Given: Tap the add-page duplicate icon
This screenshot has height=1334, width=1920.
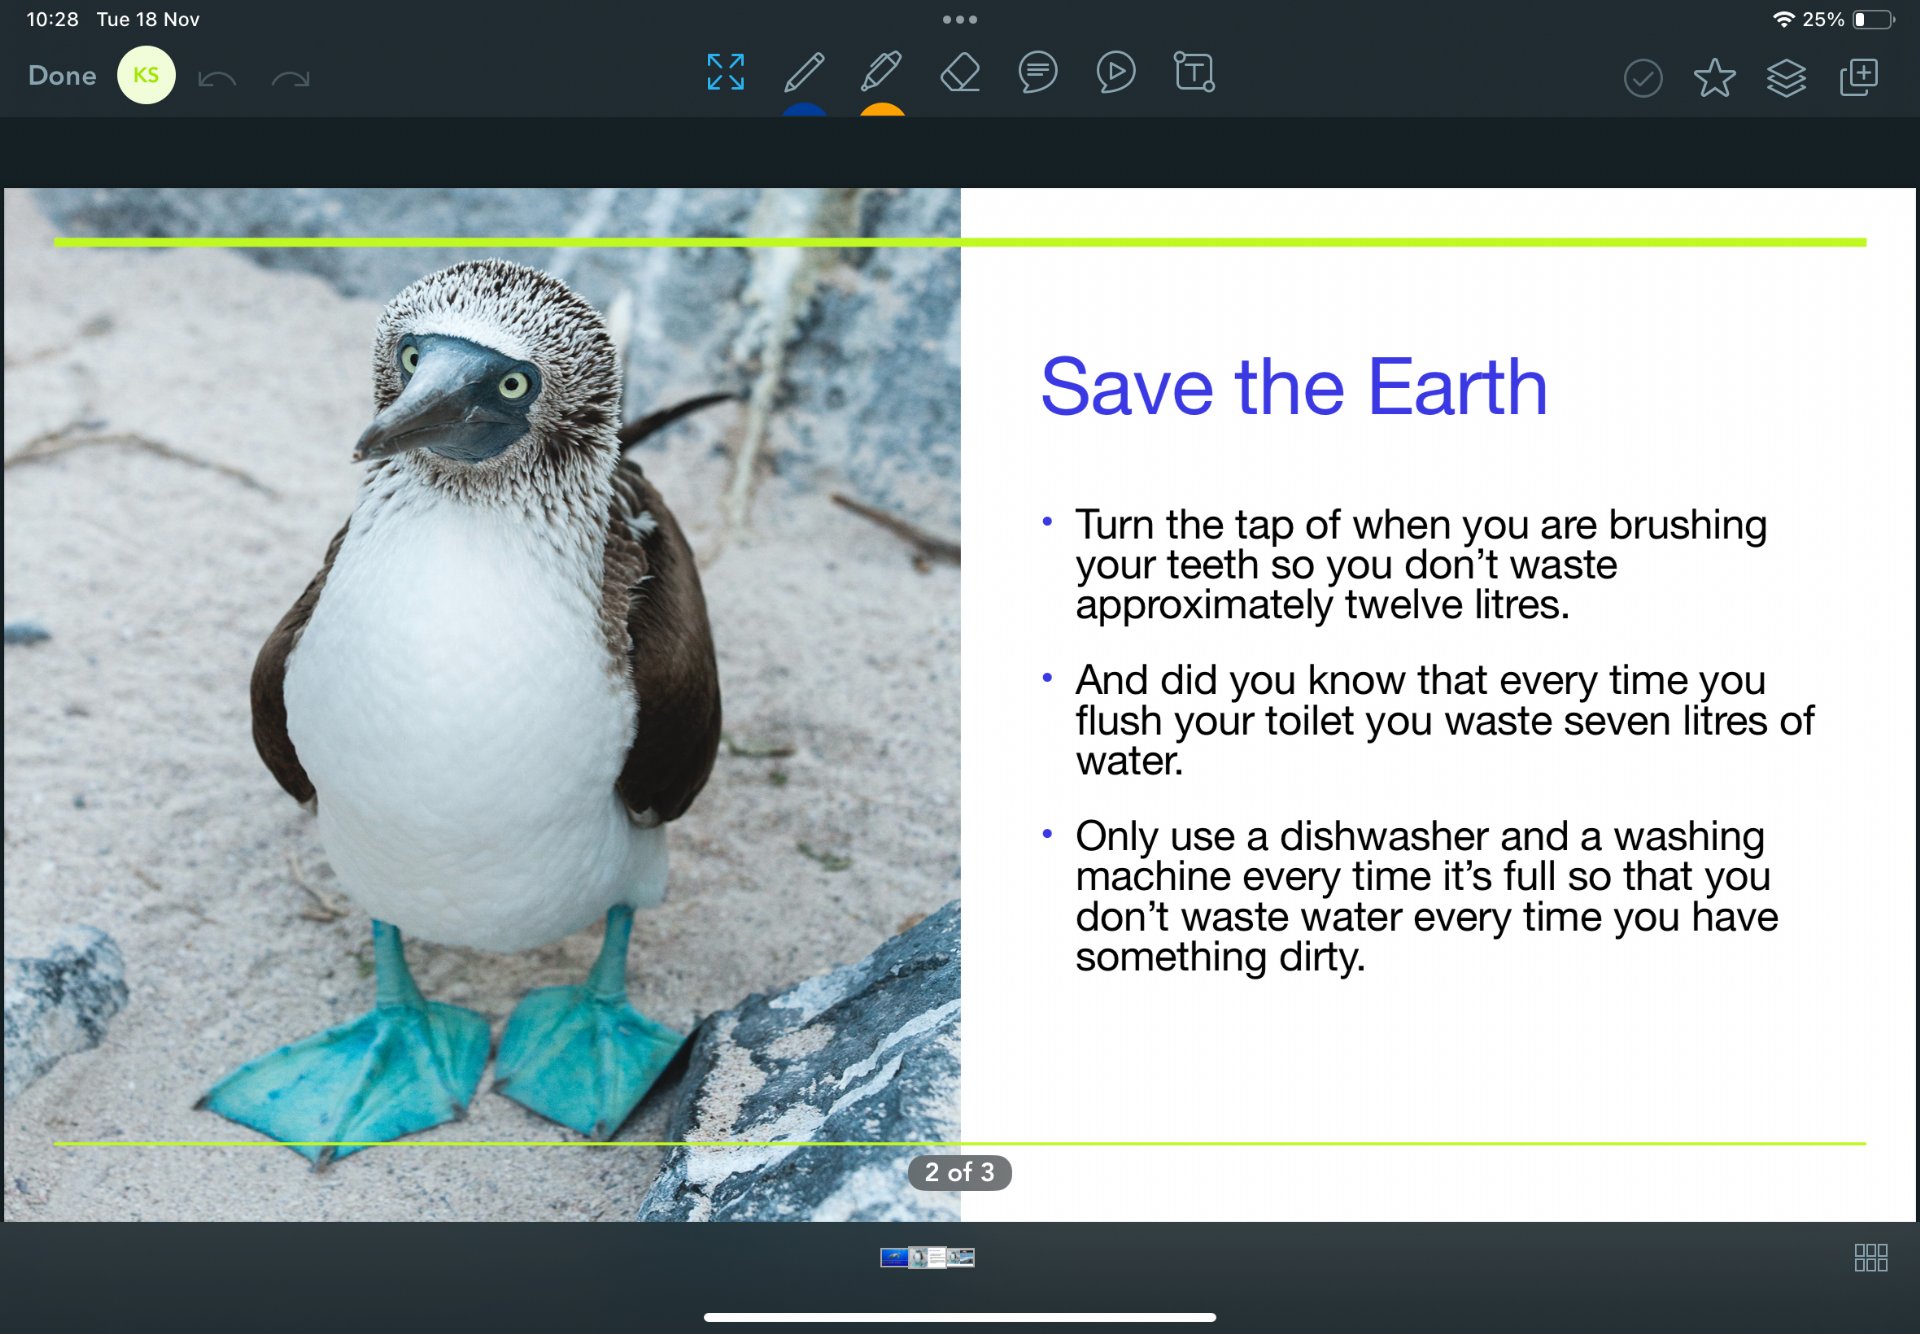Looking at the screenshot, I should pos(1859,77).
